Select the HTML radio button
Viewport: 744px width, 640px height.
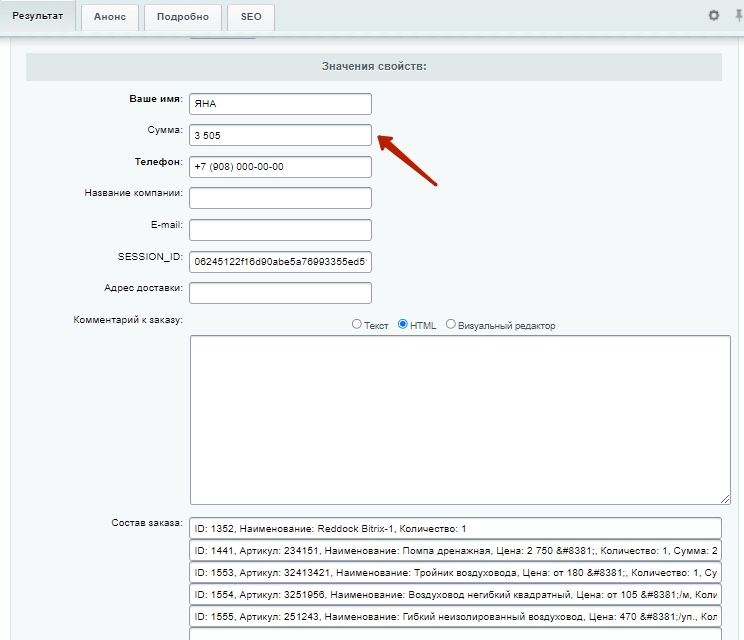point(403,324)
